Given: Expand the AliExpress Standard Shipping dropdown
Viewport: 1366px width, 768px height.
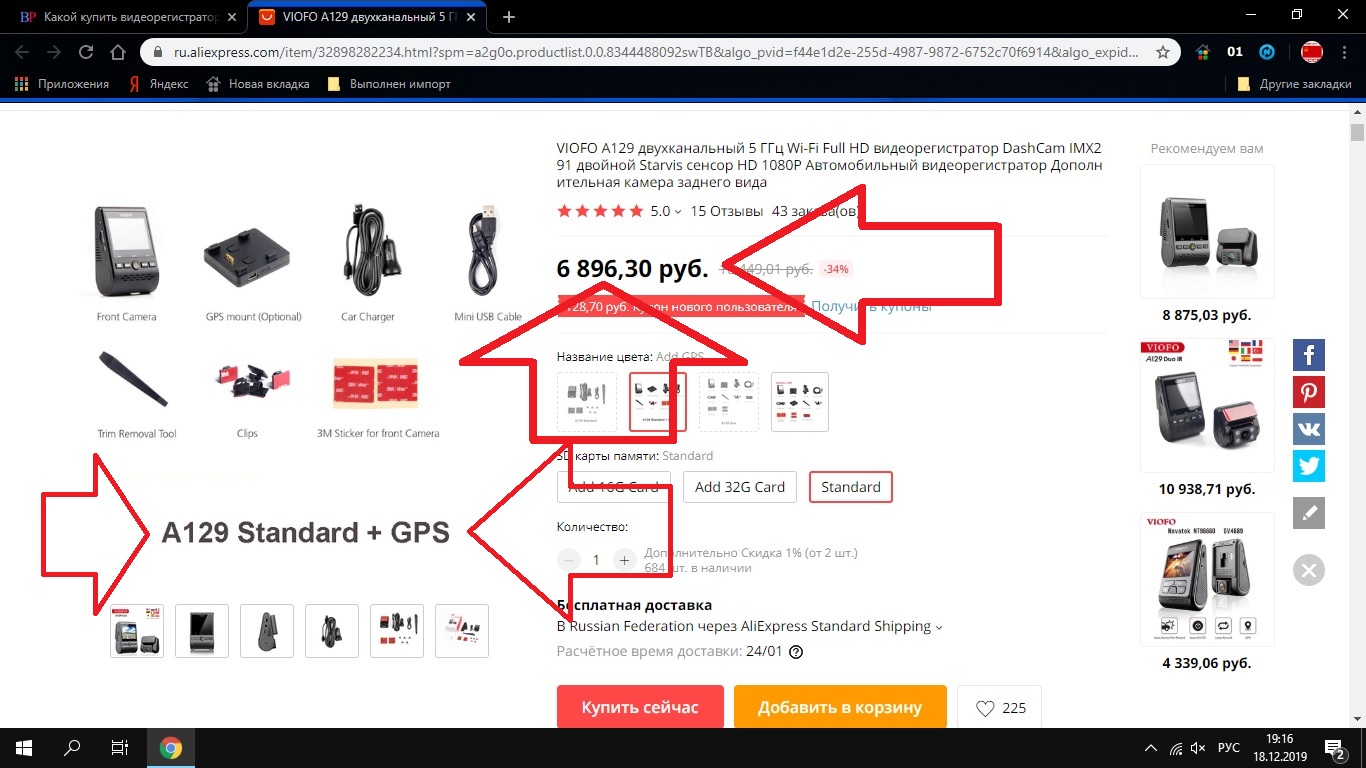Looking at the screenshot, I should click(x=939, y=627).
